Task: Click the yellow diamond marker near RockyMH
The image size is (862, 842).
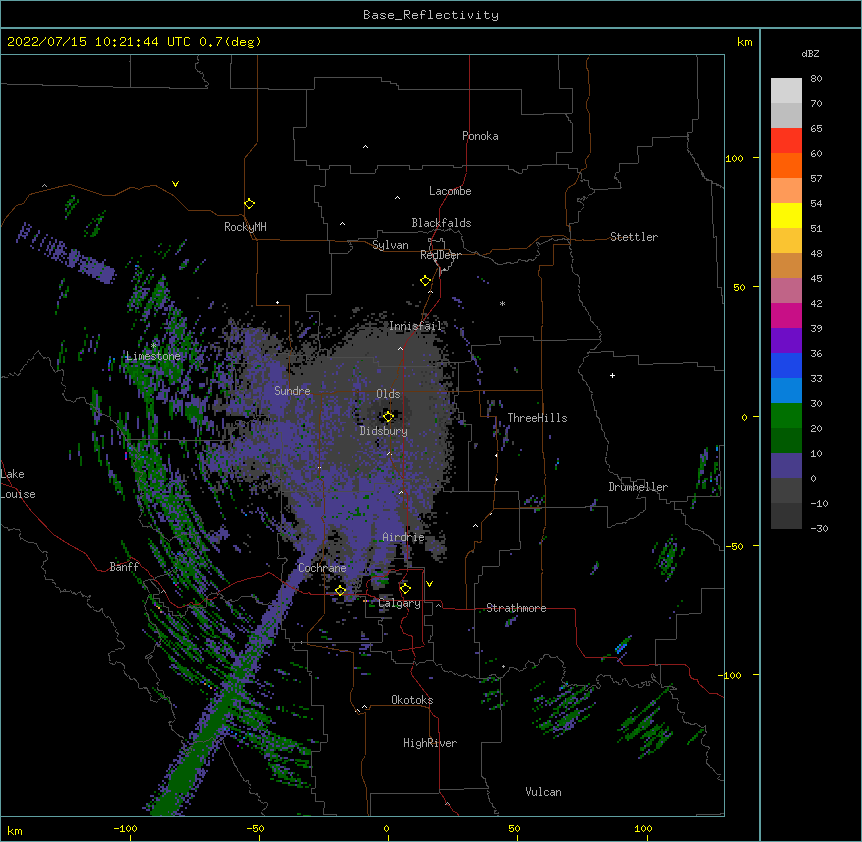Action: [249, 203]
